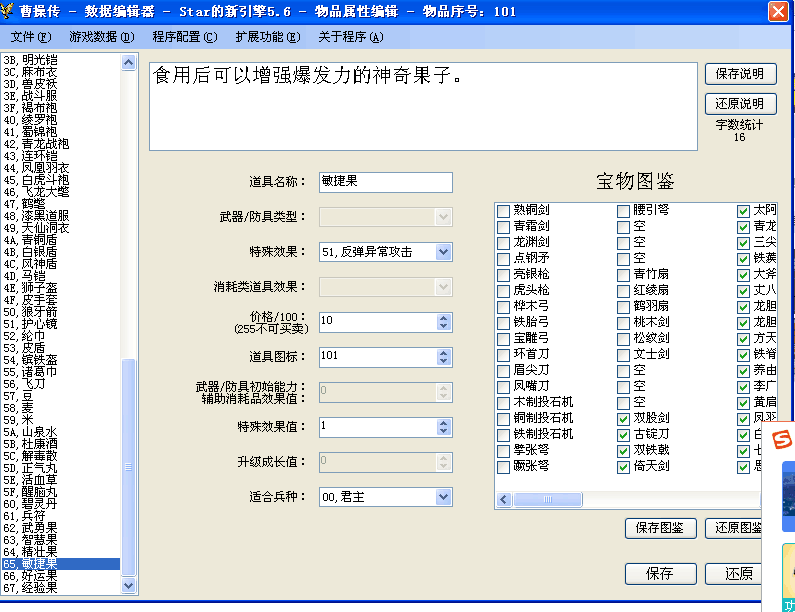This screenshot has height=612, width=795.
Task: Check the 龙渊剑 checkbox
Action: [503, 243]
